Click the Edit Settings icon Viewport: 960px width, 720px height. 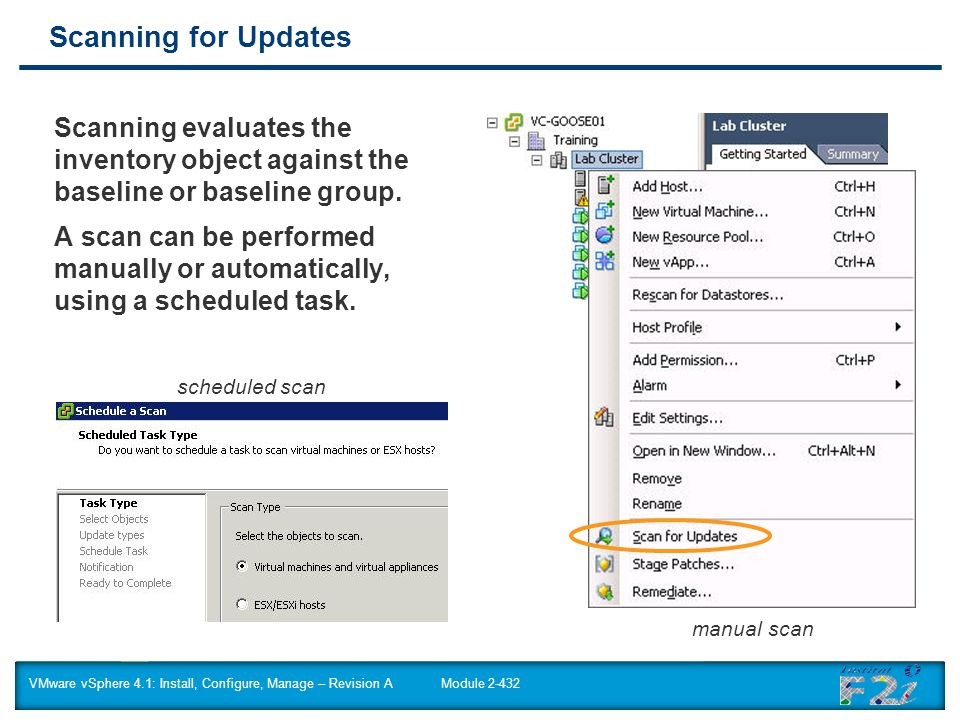604,417
